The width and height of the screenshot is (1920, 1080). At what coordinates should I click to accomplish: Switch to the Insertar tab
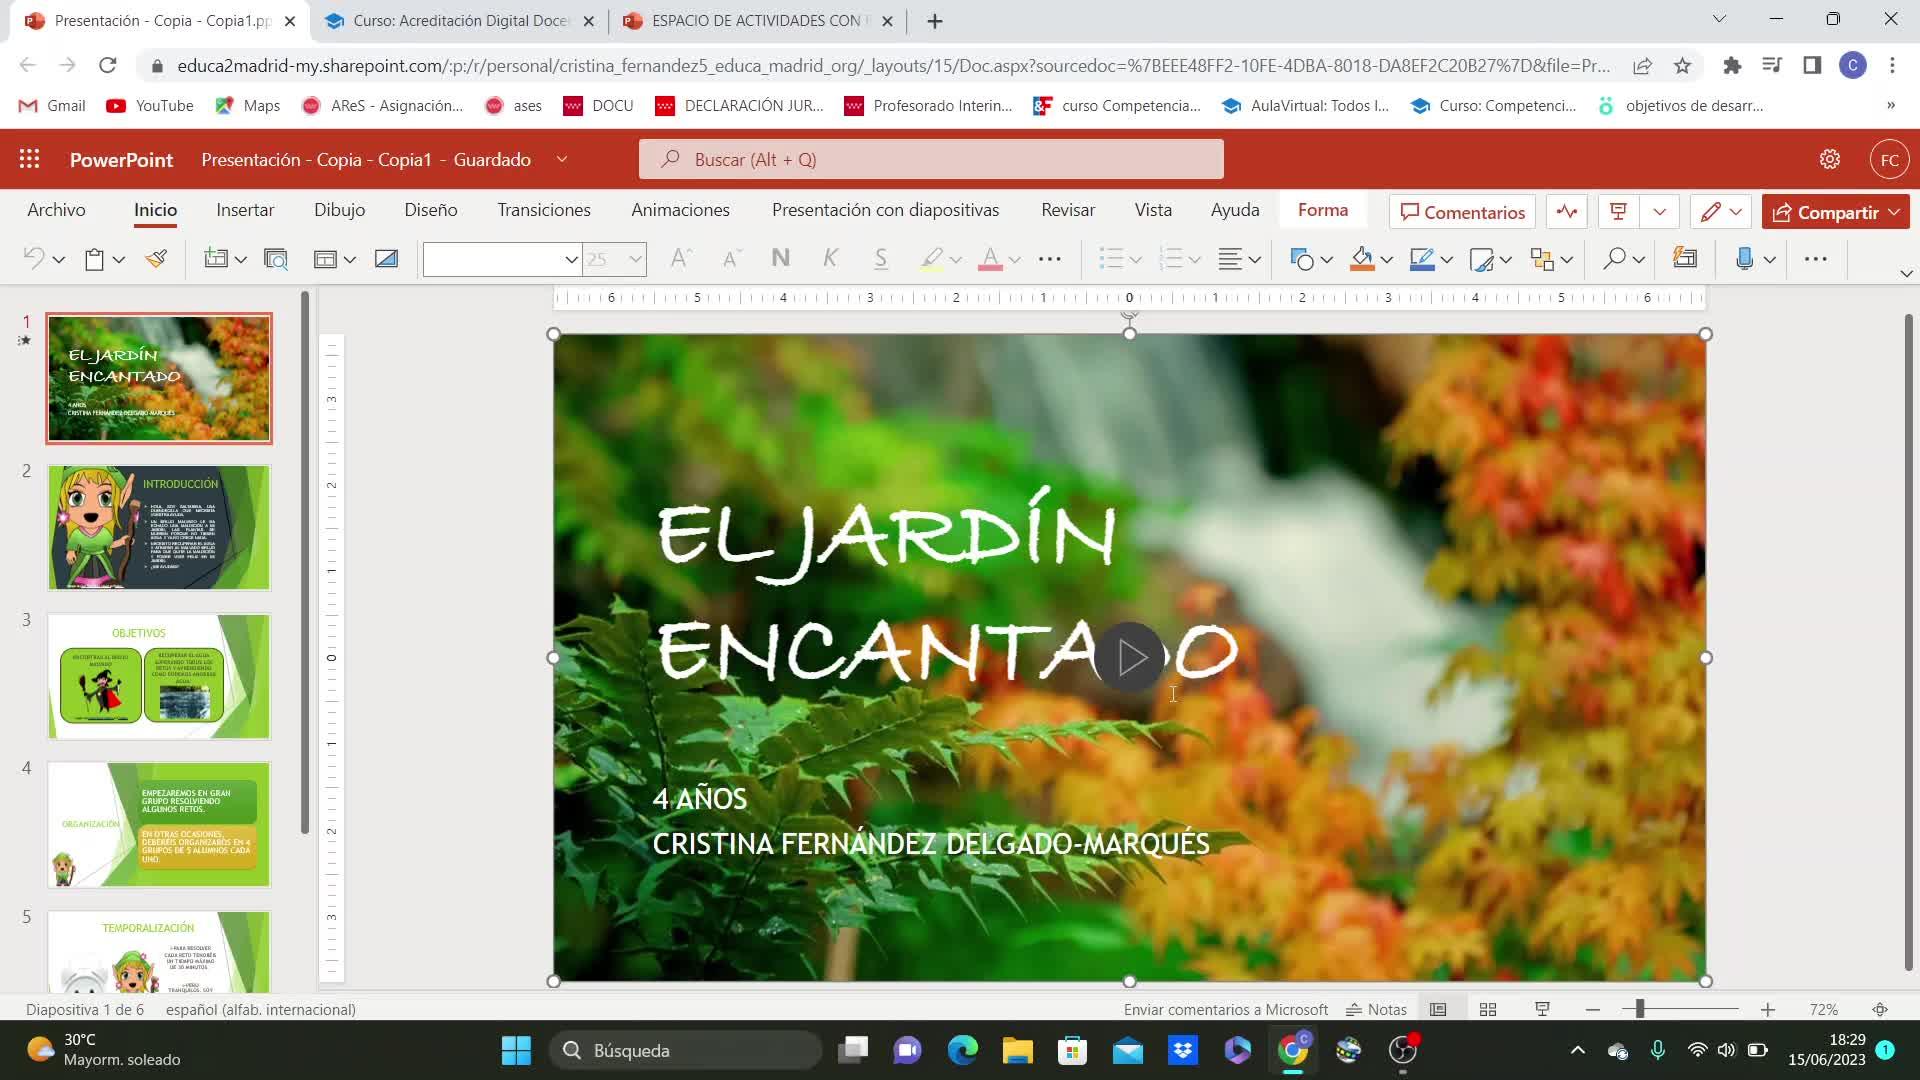pos(245,210)
